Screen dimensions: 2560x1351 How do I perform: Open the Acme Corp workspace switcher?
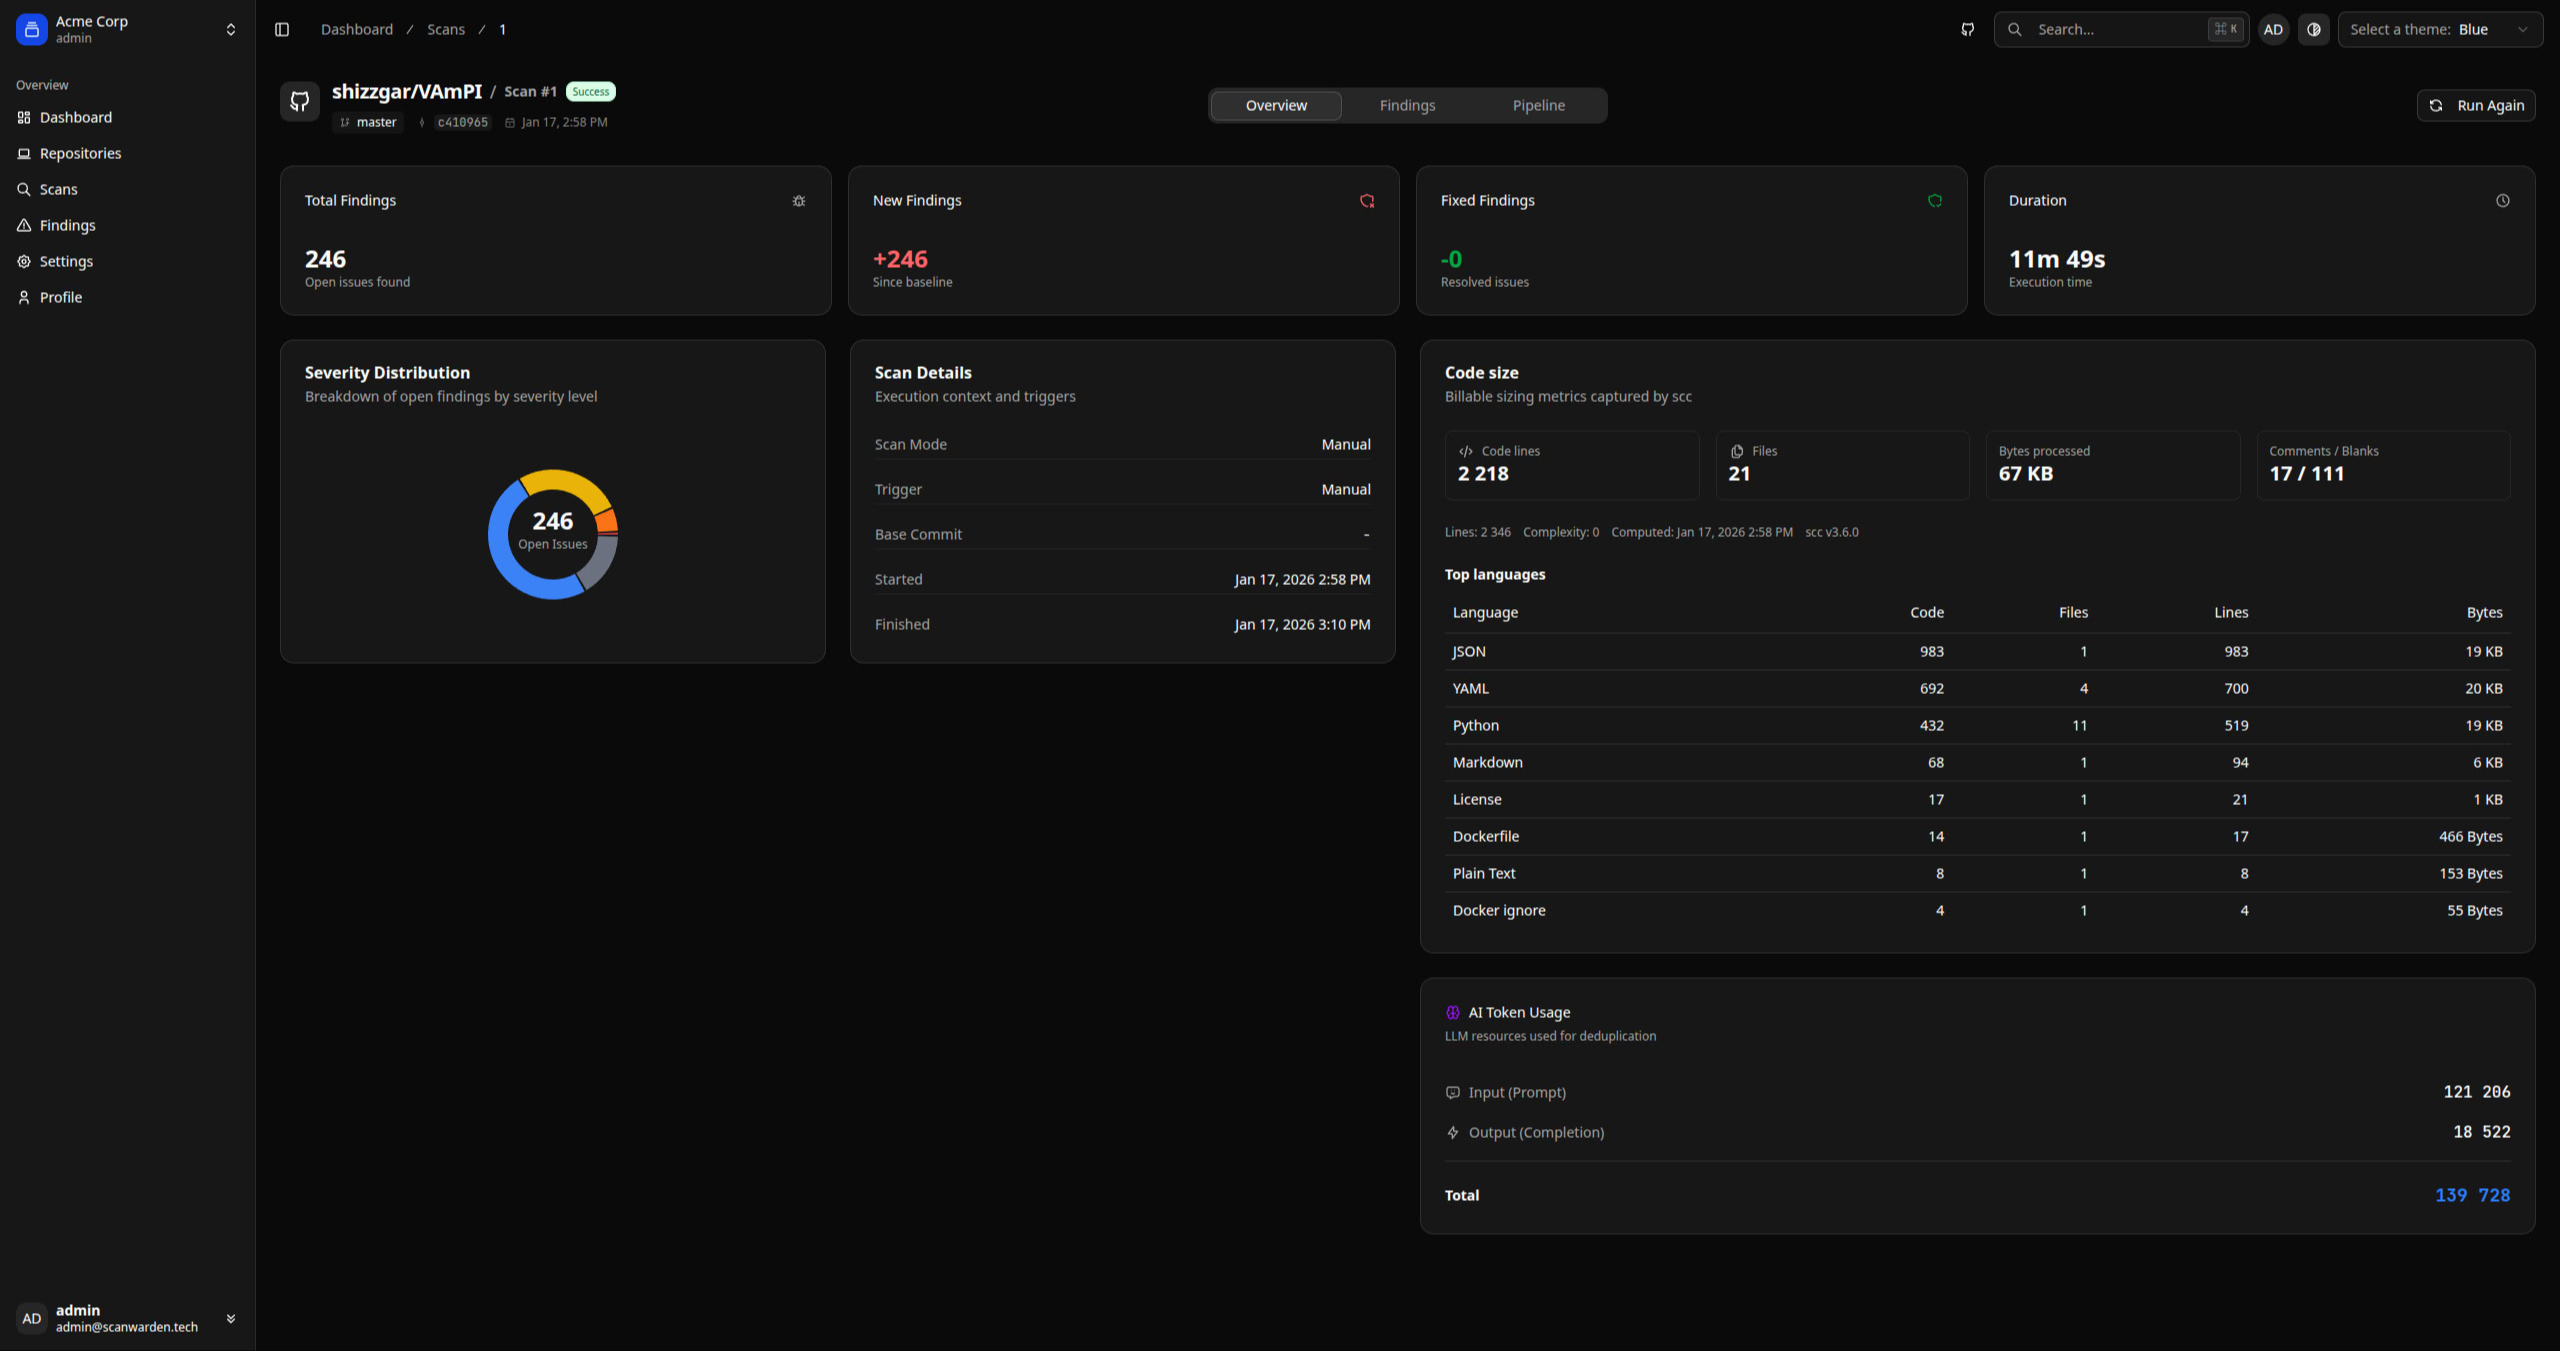point(230,29)
